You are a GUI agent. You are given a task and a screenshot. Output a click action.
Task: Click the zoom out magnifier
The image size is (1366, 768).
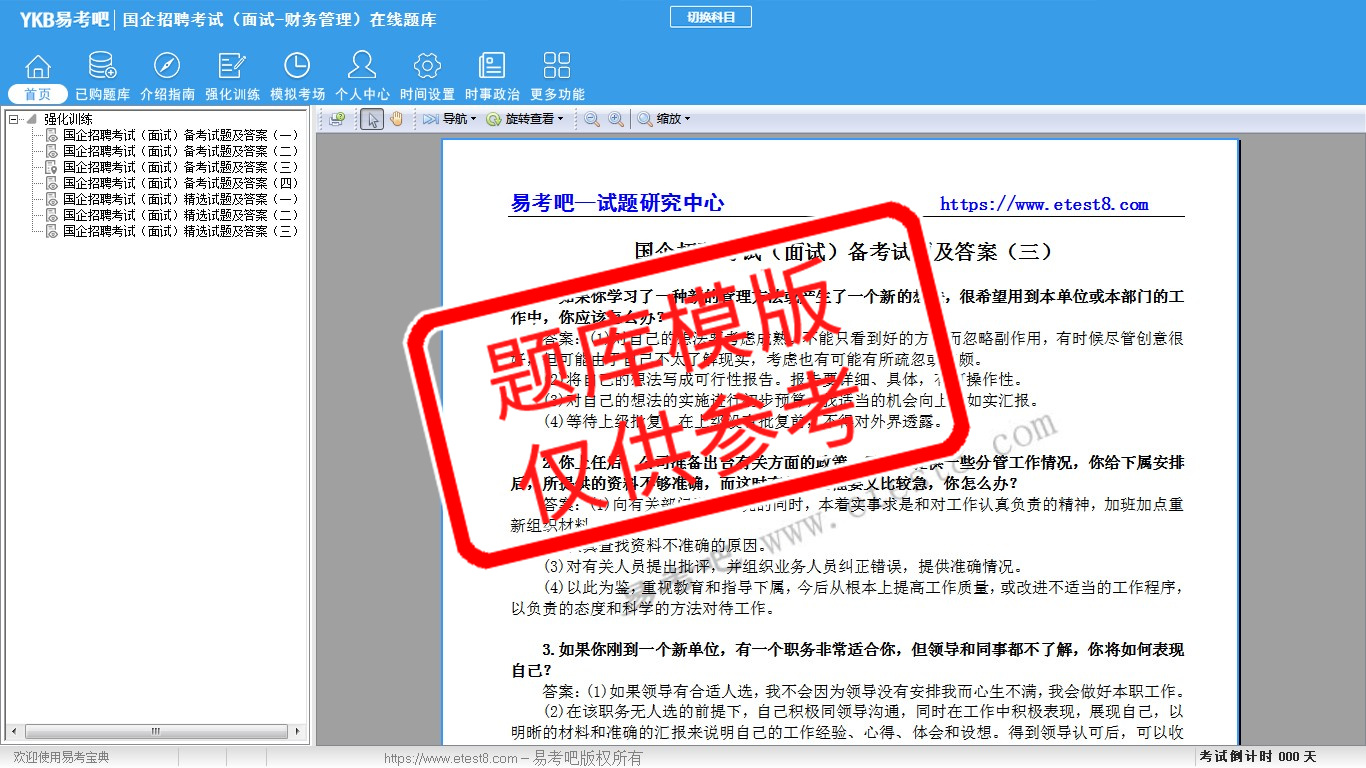592,119
